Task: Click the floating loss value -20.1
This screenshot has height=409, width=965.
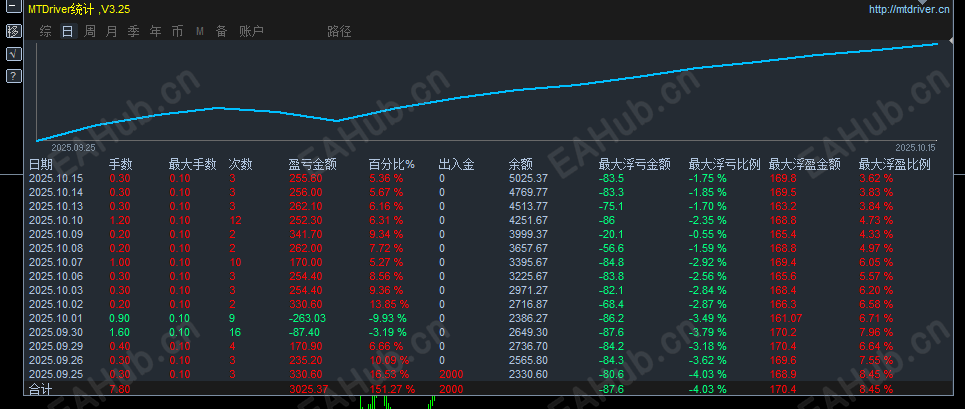Action: [610, 234]
